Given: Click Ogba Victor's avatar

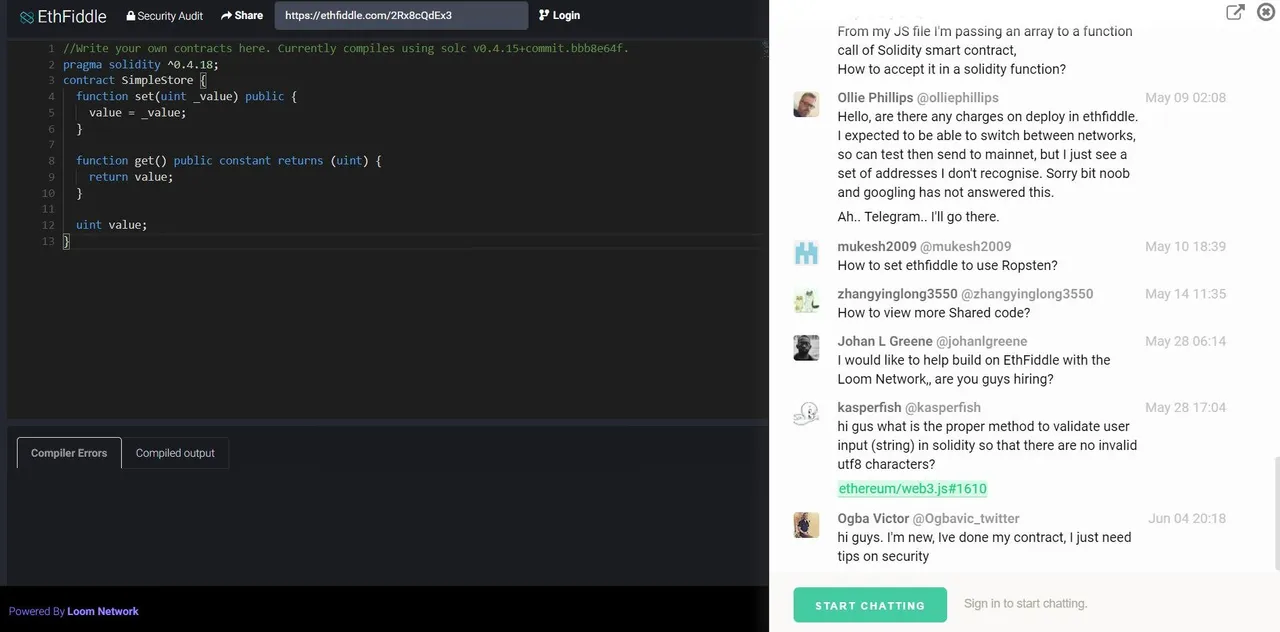Looking at the screenshot, I should point(806,525).
